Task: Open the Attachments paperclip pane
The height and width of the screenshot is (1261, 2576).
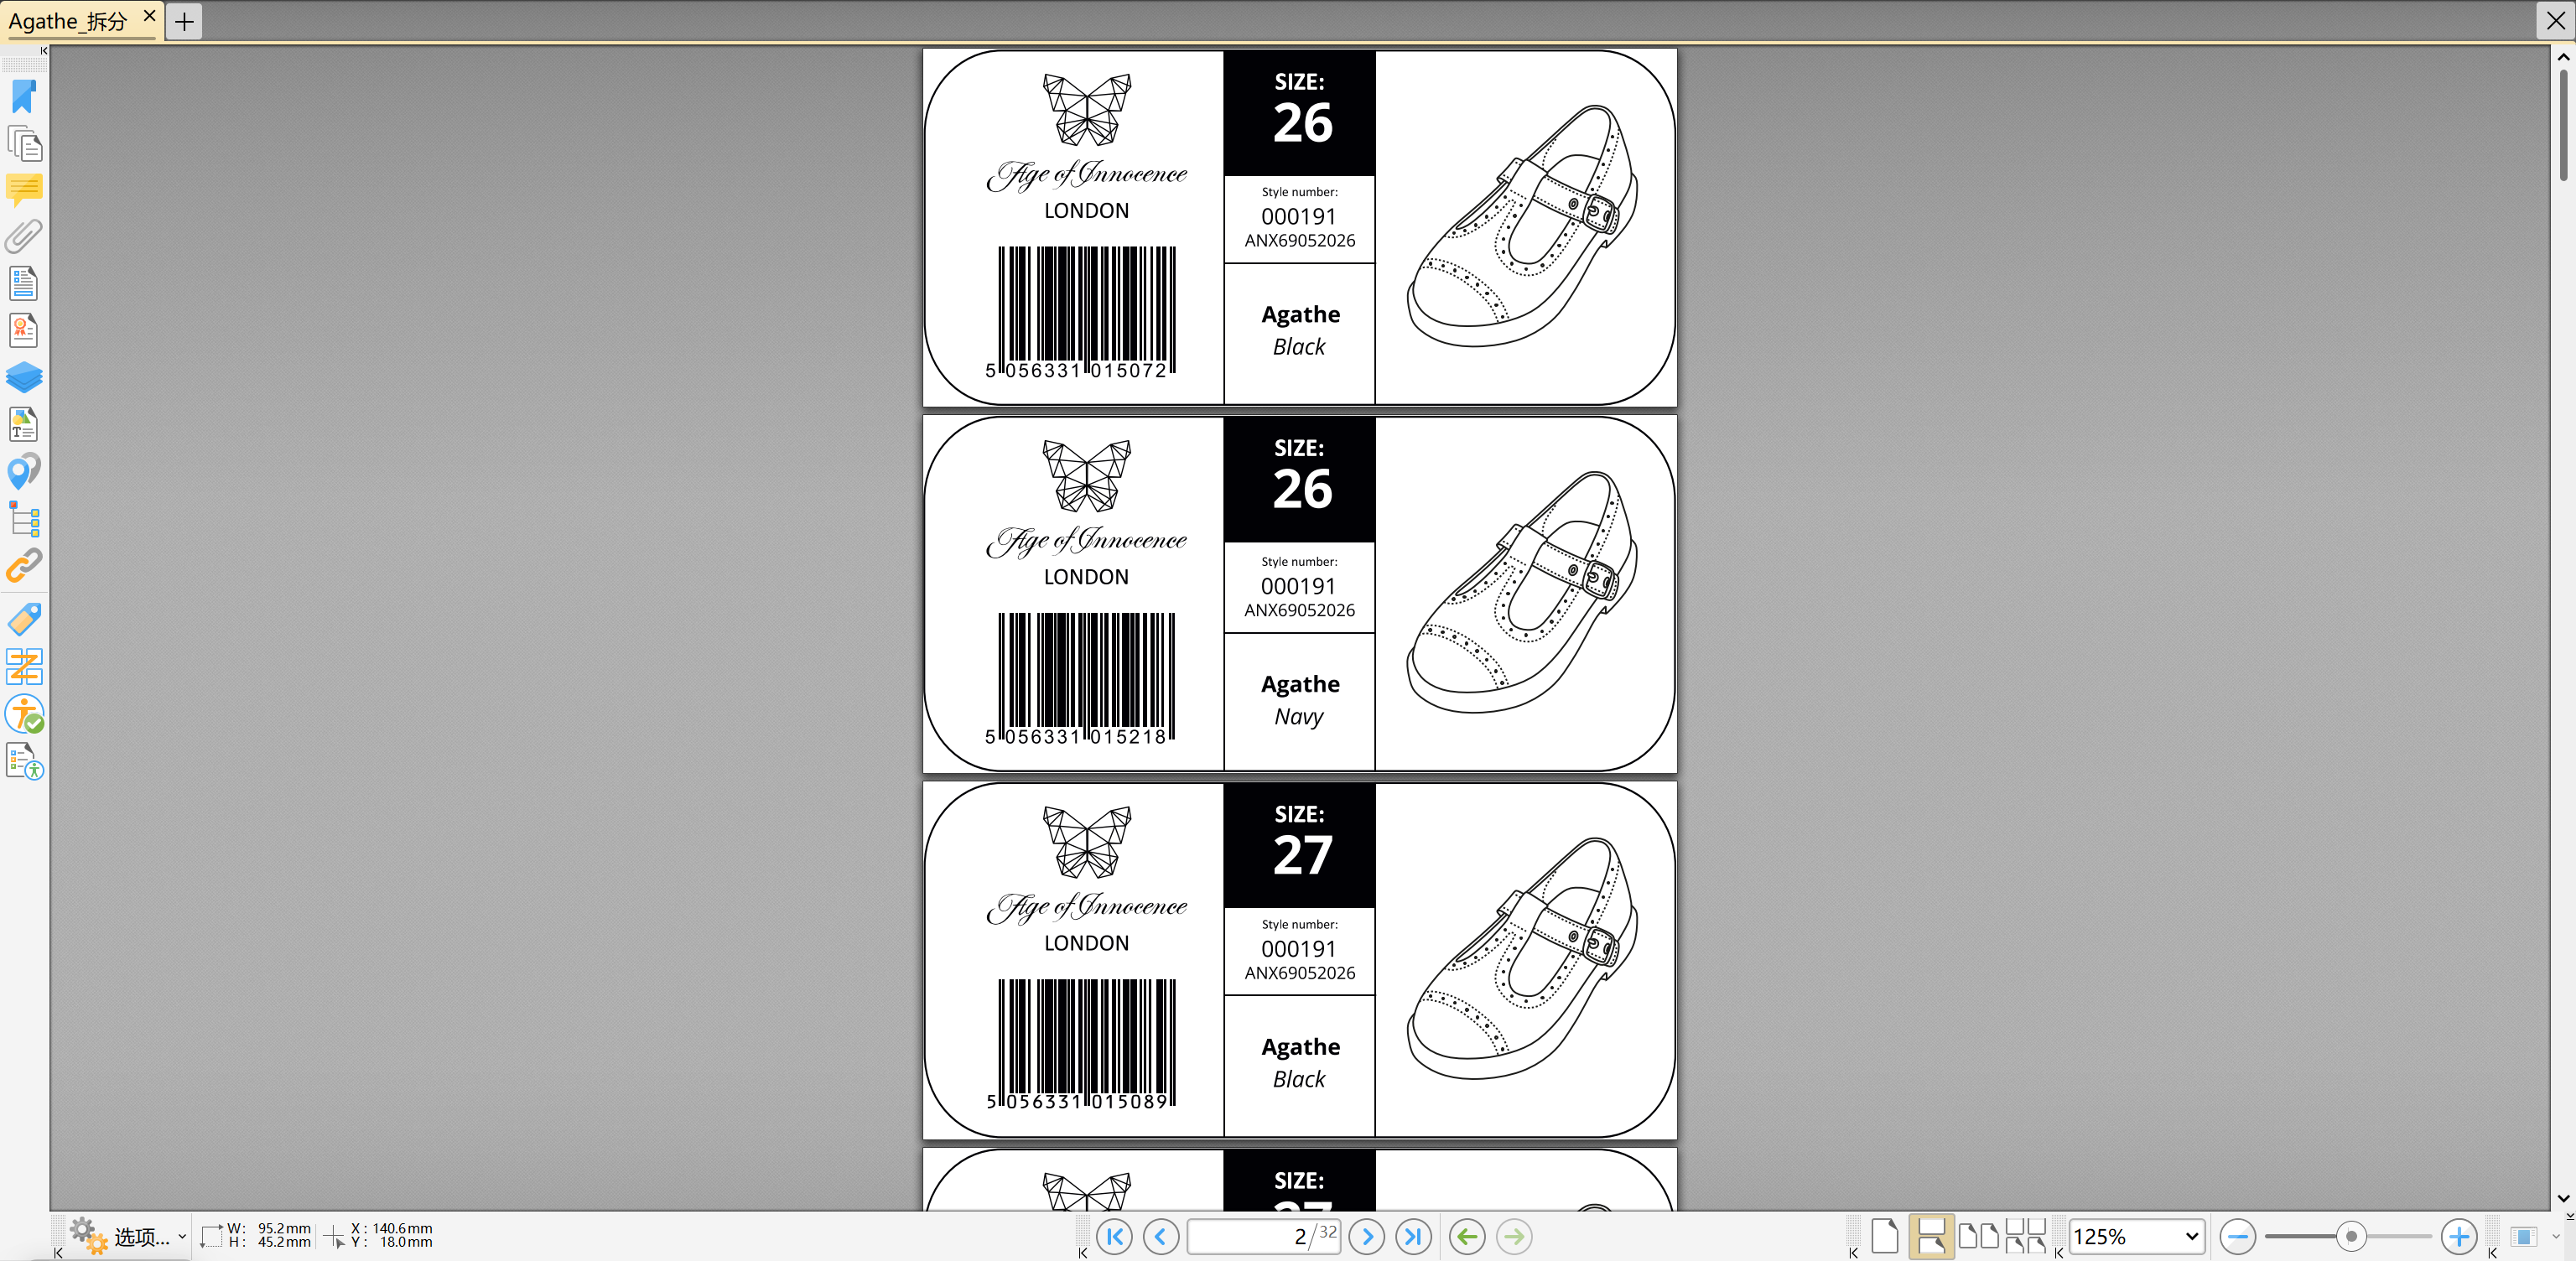Action: 24,236
